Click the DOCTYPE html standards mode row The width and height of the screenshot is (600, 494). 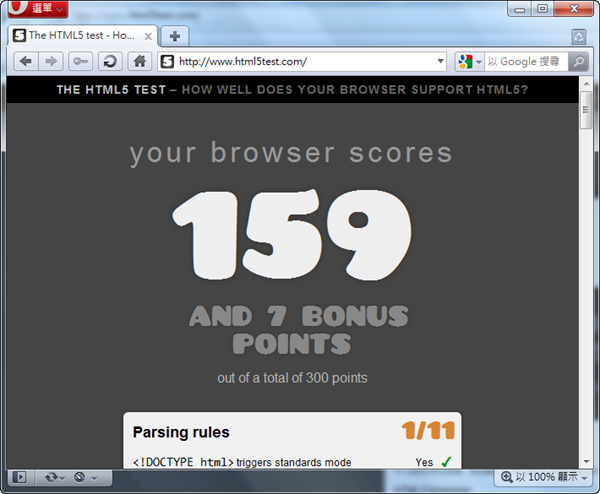click(x=292, y=462)
